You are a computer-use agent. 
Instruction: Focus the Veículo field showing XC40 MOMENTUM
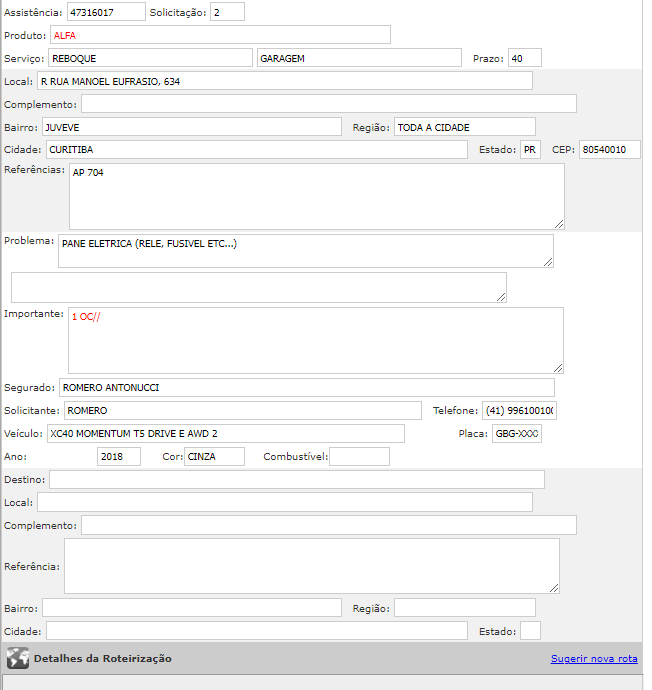click(225, 433)
